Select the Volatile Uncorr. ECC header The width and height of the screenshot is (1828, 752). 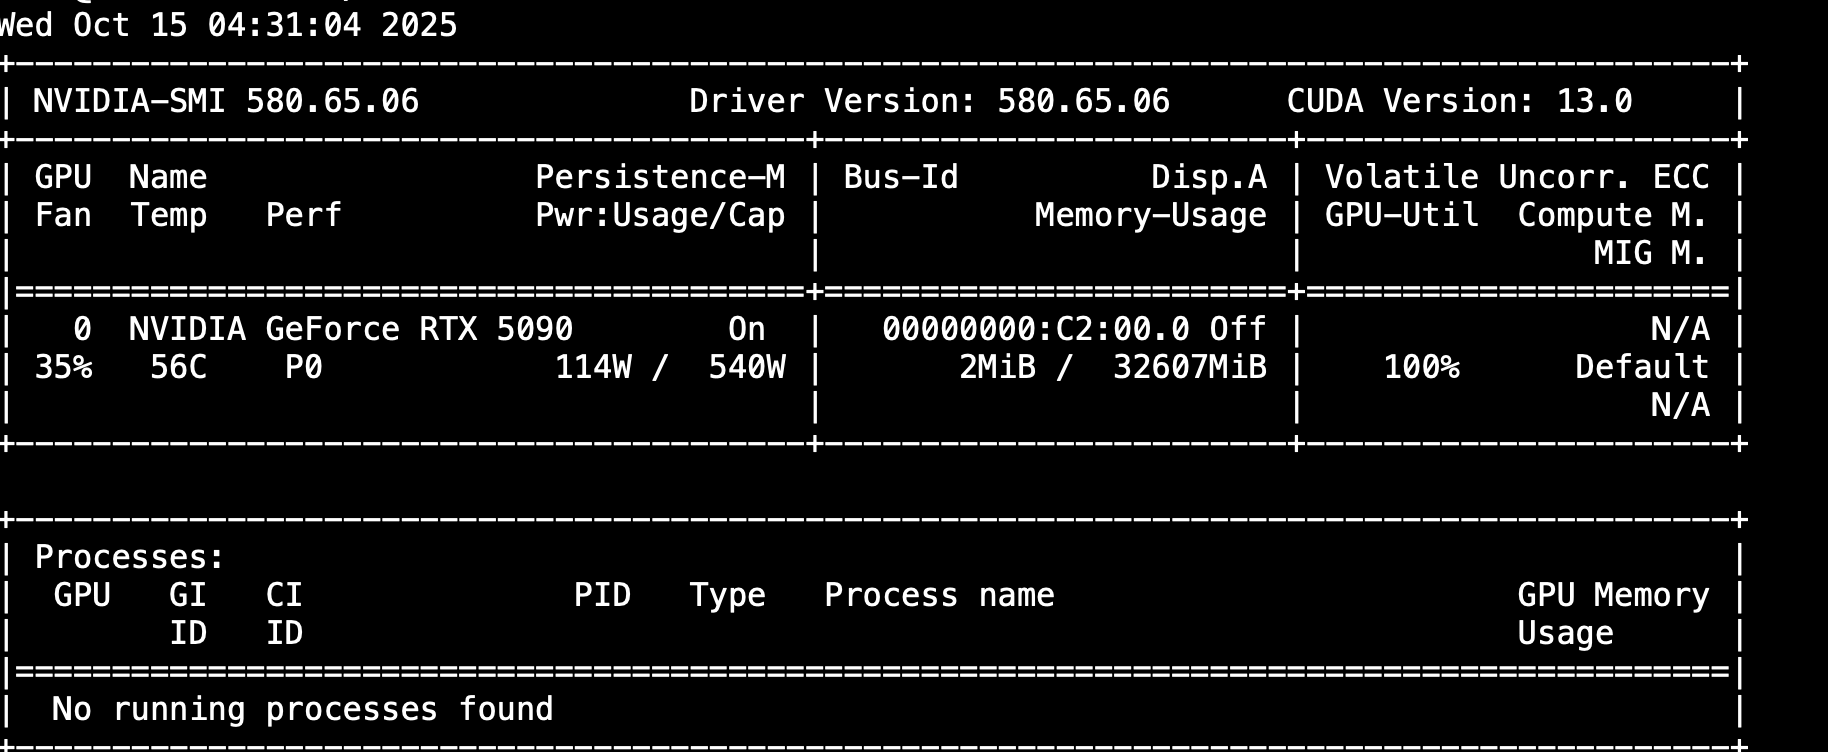click(x=1517, y=177)
